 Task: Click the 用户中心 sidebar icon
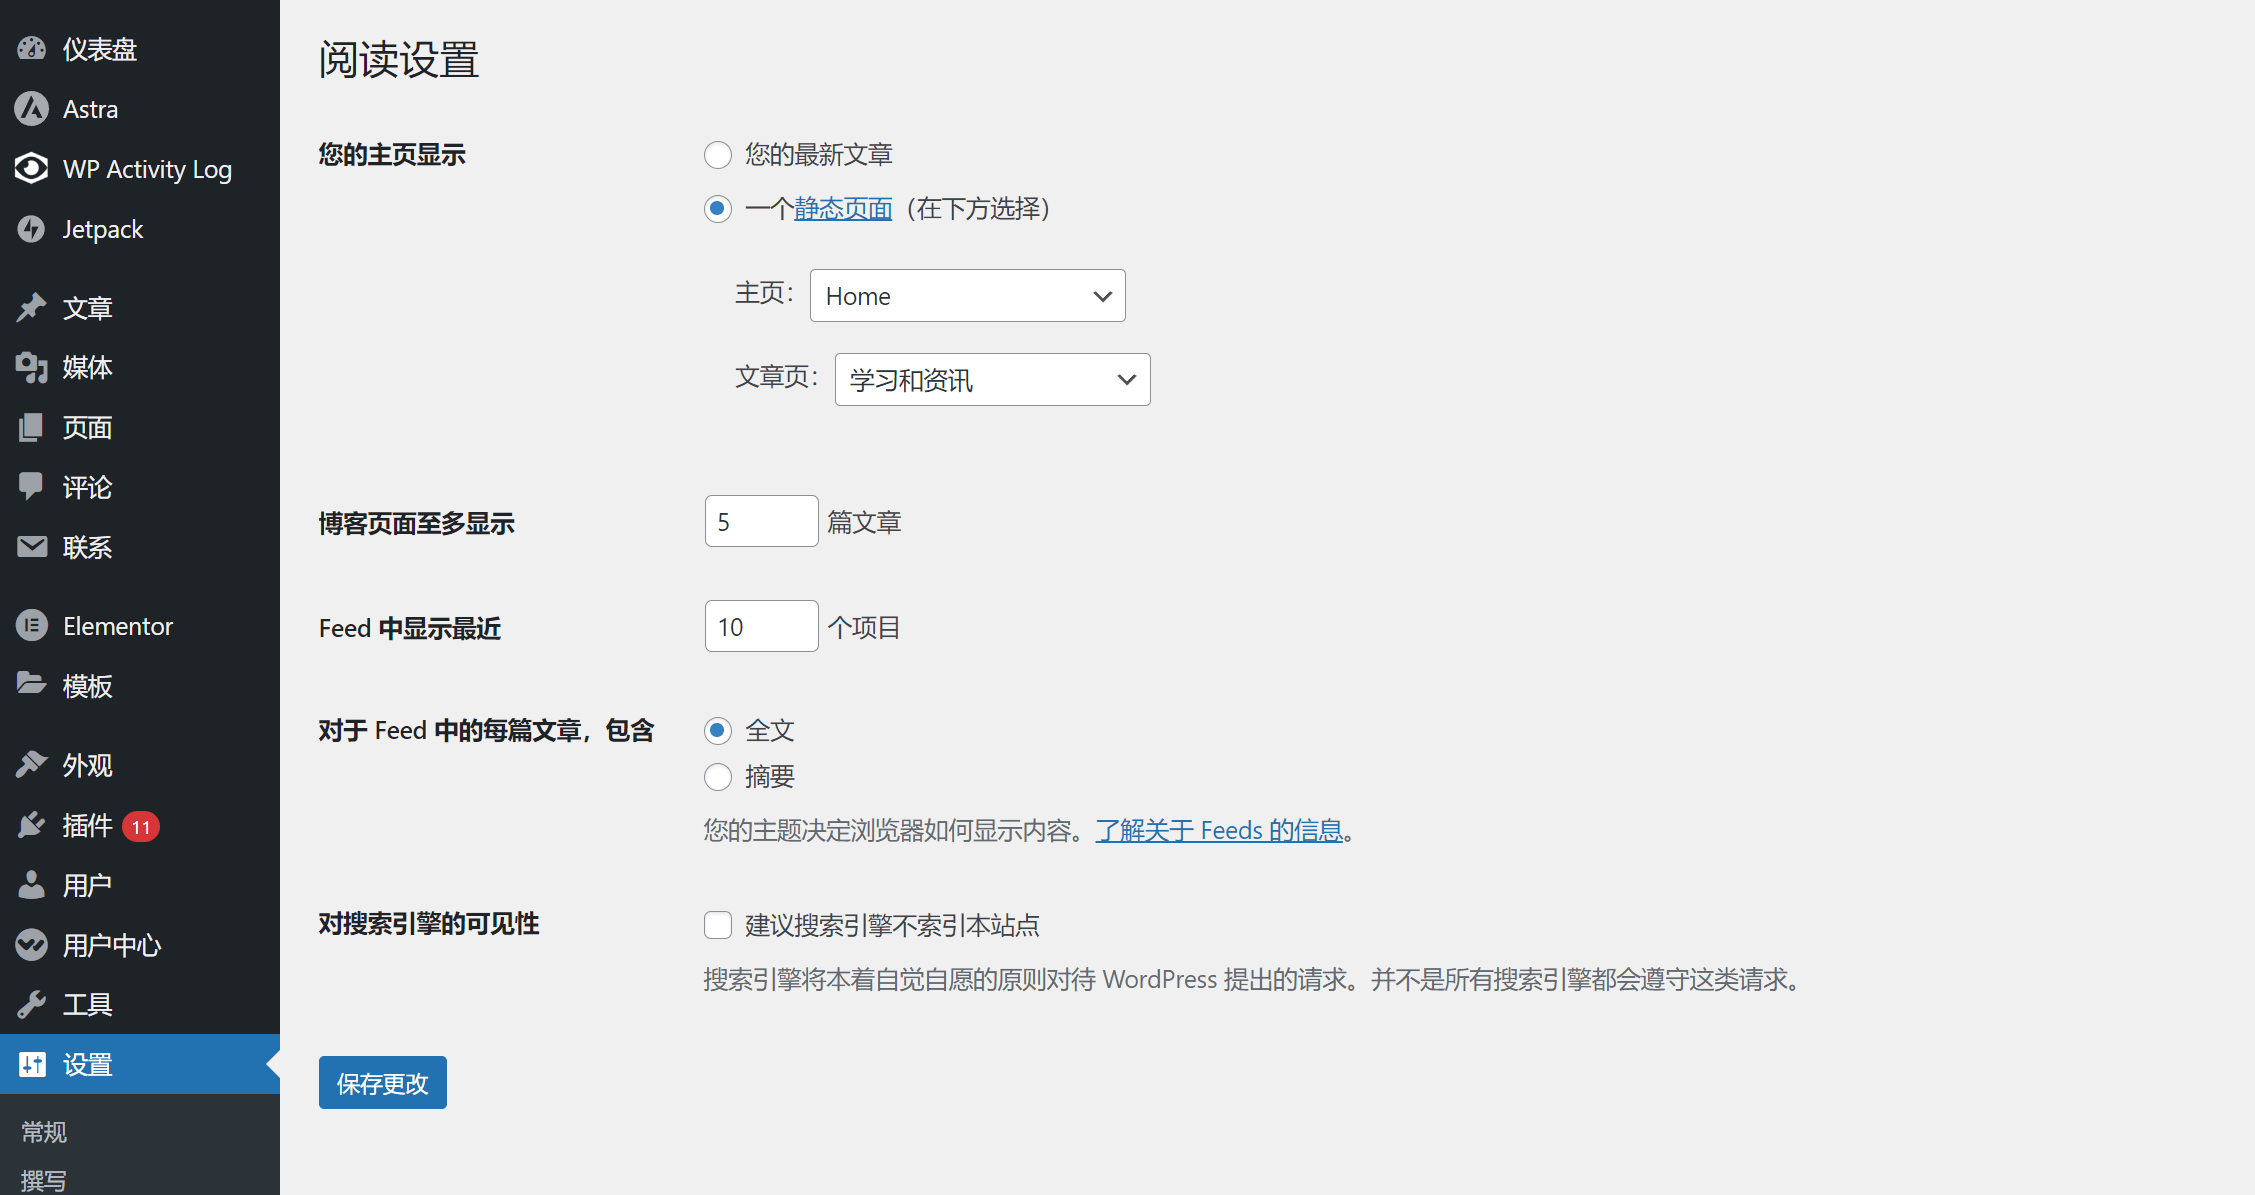pyautogui.click(x=32, y=944)
